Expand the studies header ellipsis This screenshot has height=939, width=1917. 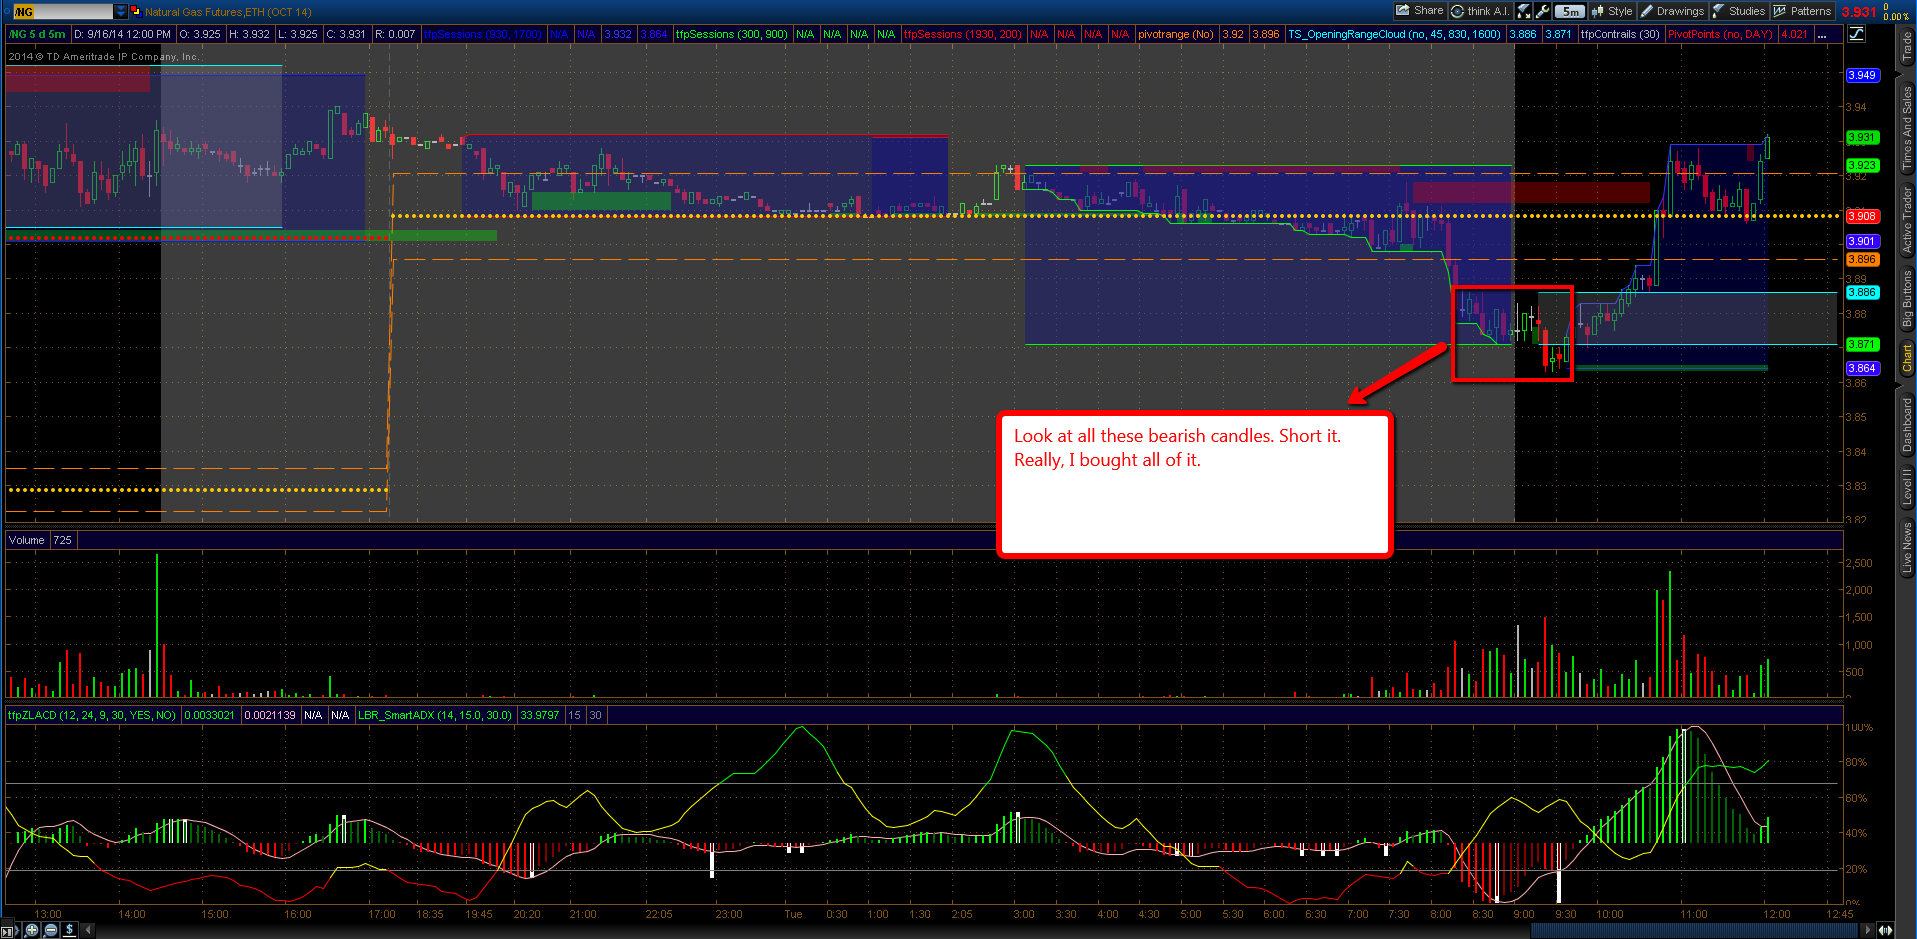coord(1824,34)
